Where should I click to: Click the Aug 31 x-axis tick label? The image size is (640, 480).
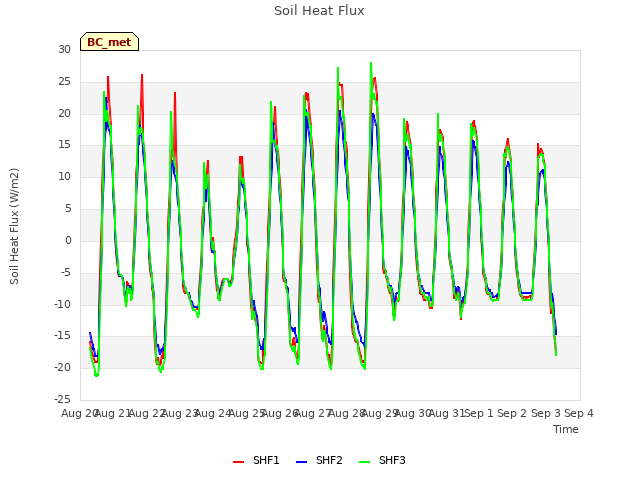pos(446,413)
